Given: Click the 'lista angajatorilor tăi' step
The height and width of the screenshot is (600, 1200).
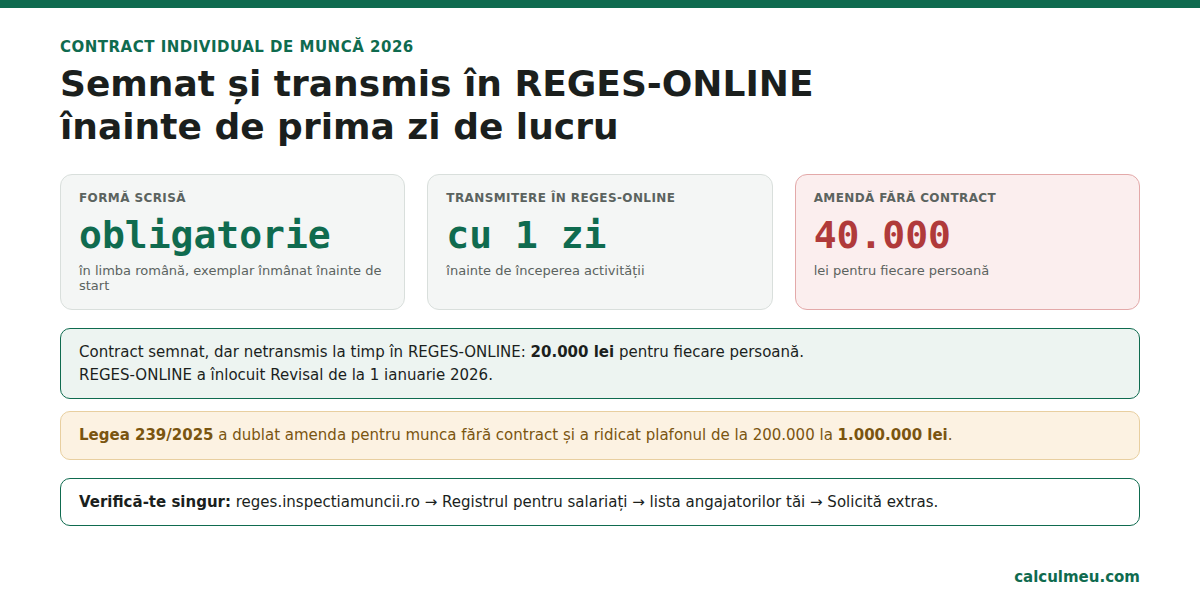Looking at the screenshot, I should click(727, 502).
